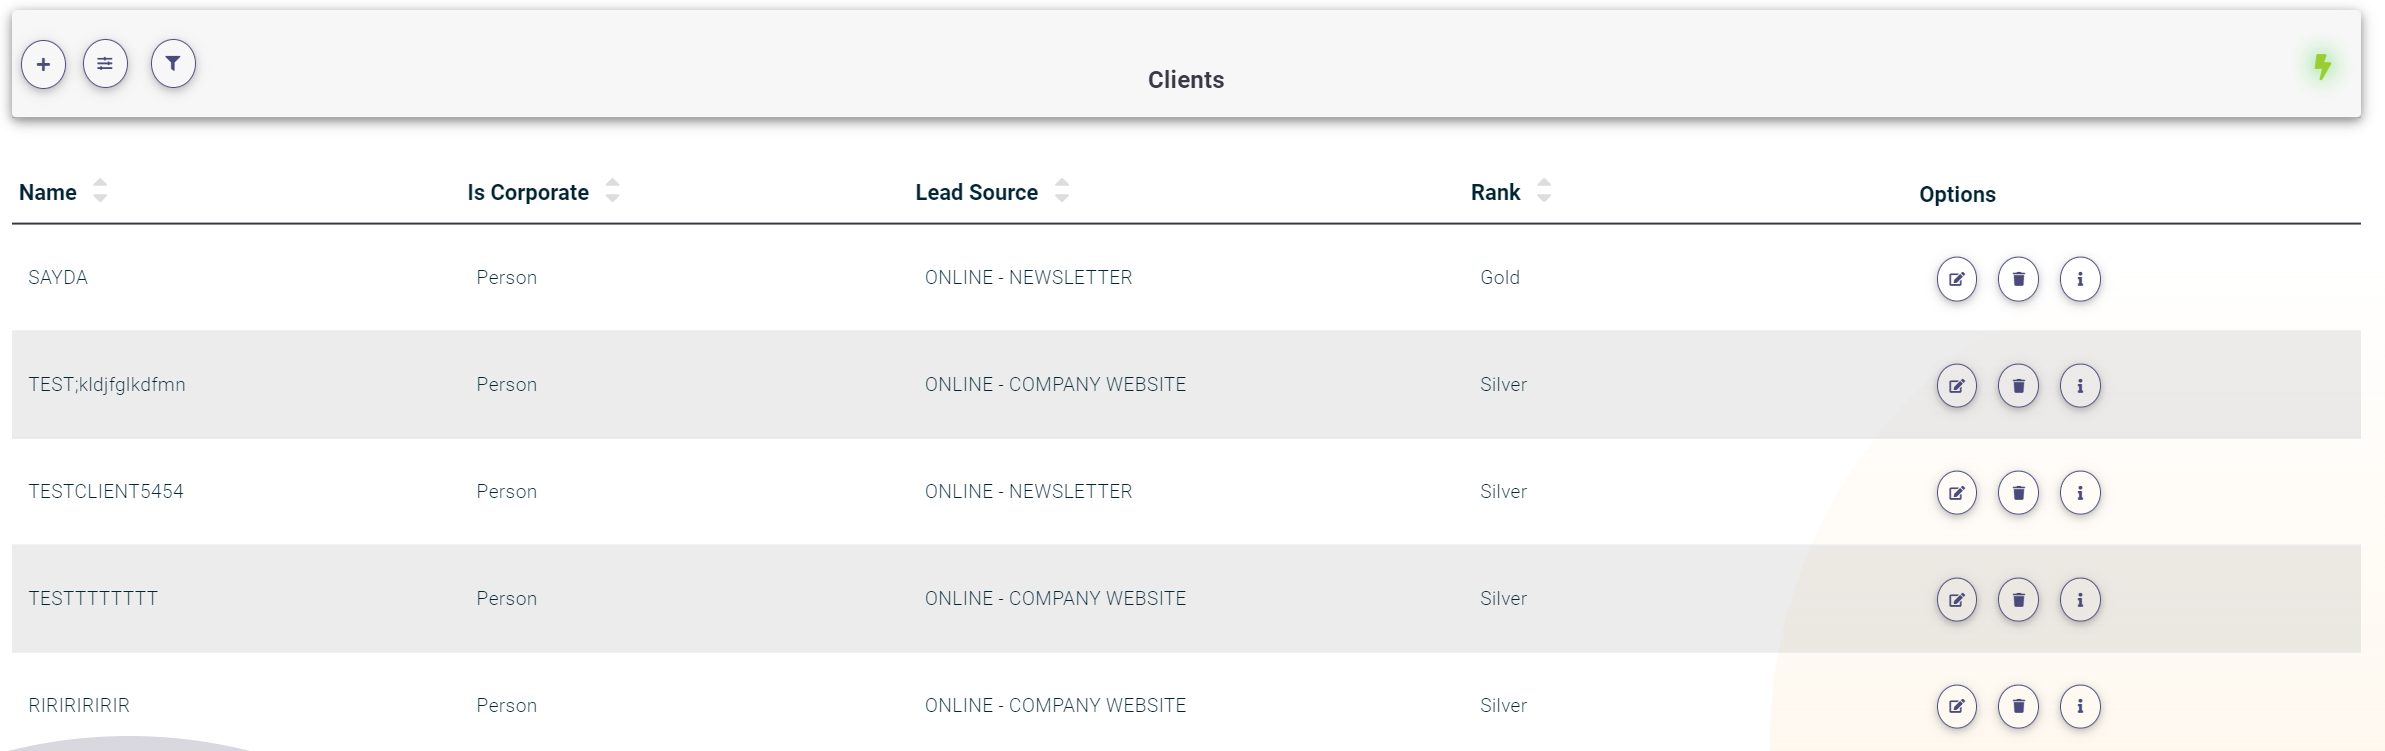Open the column settings sliders icon
Screen dimensions: 2385x751
(105, 65)
